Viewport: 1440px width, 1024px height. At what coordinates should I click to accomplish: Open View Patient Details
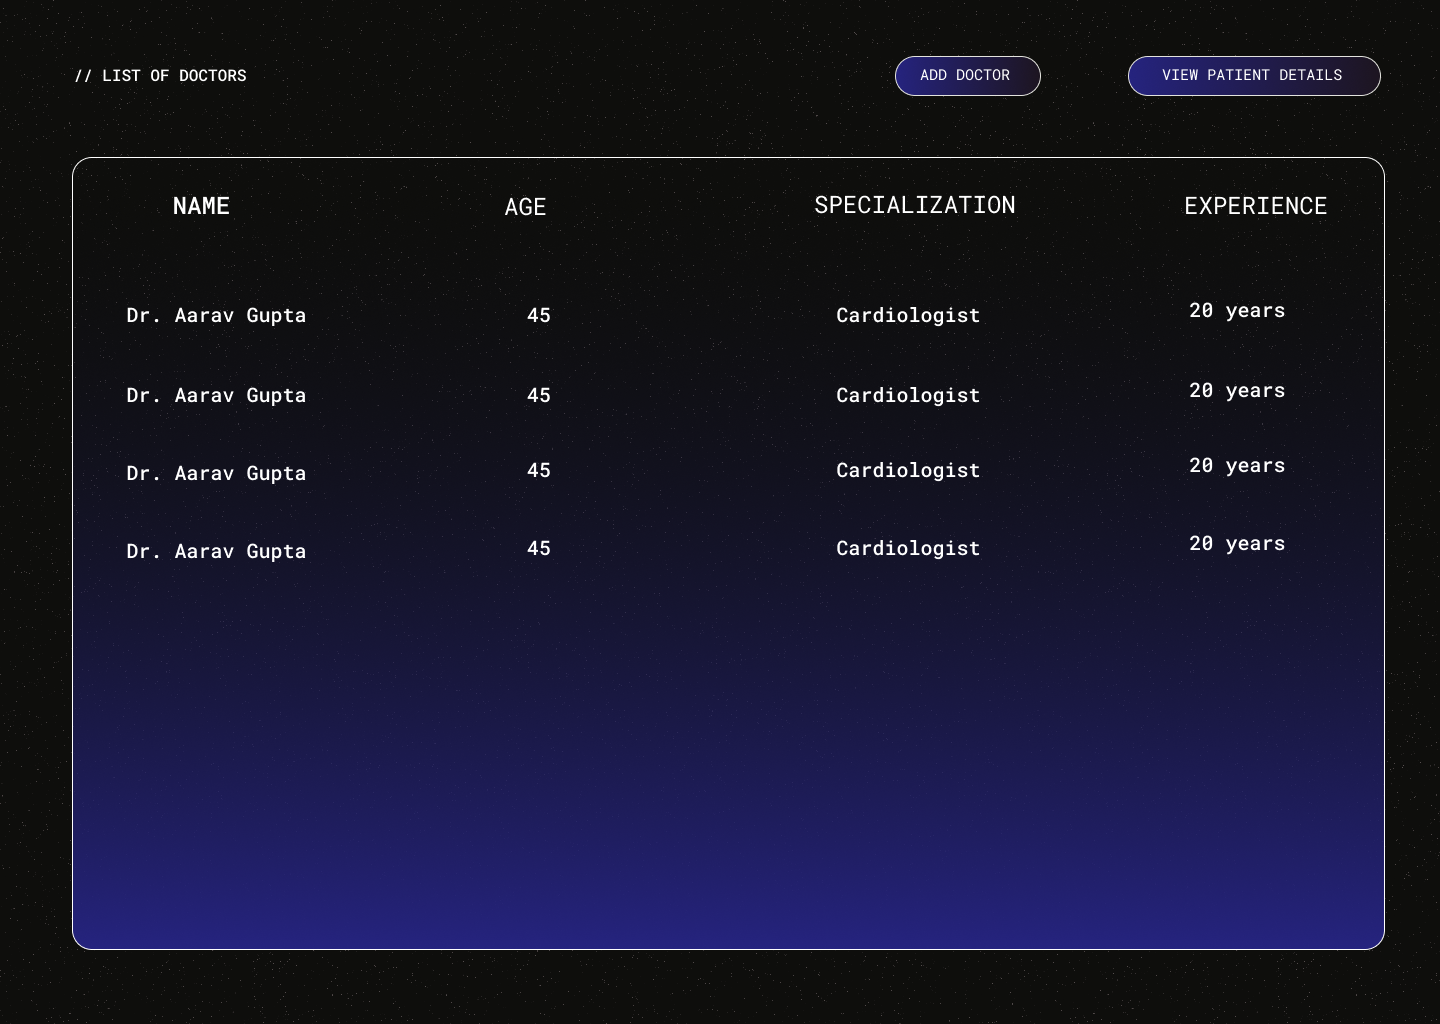[x=1254, y=76]
